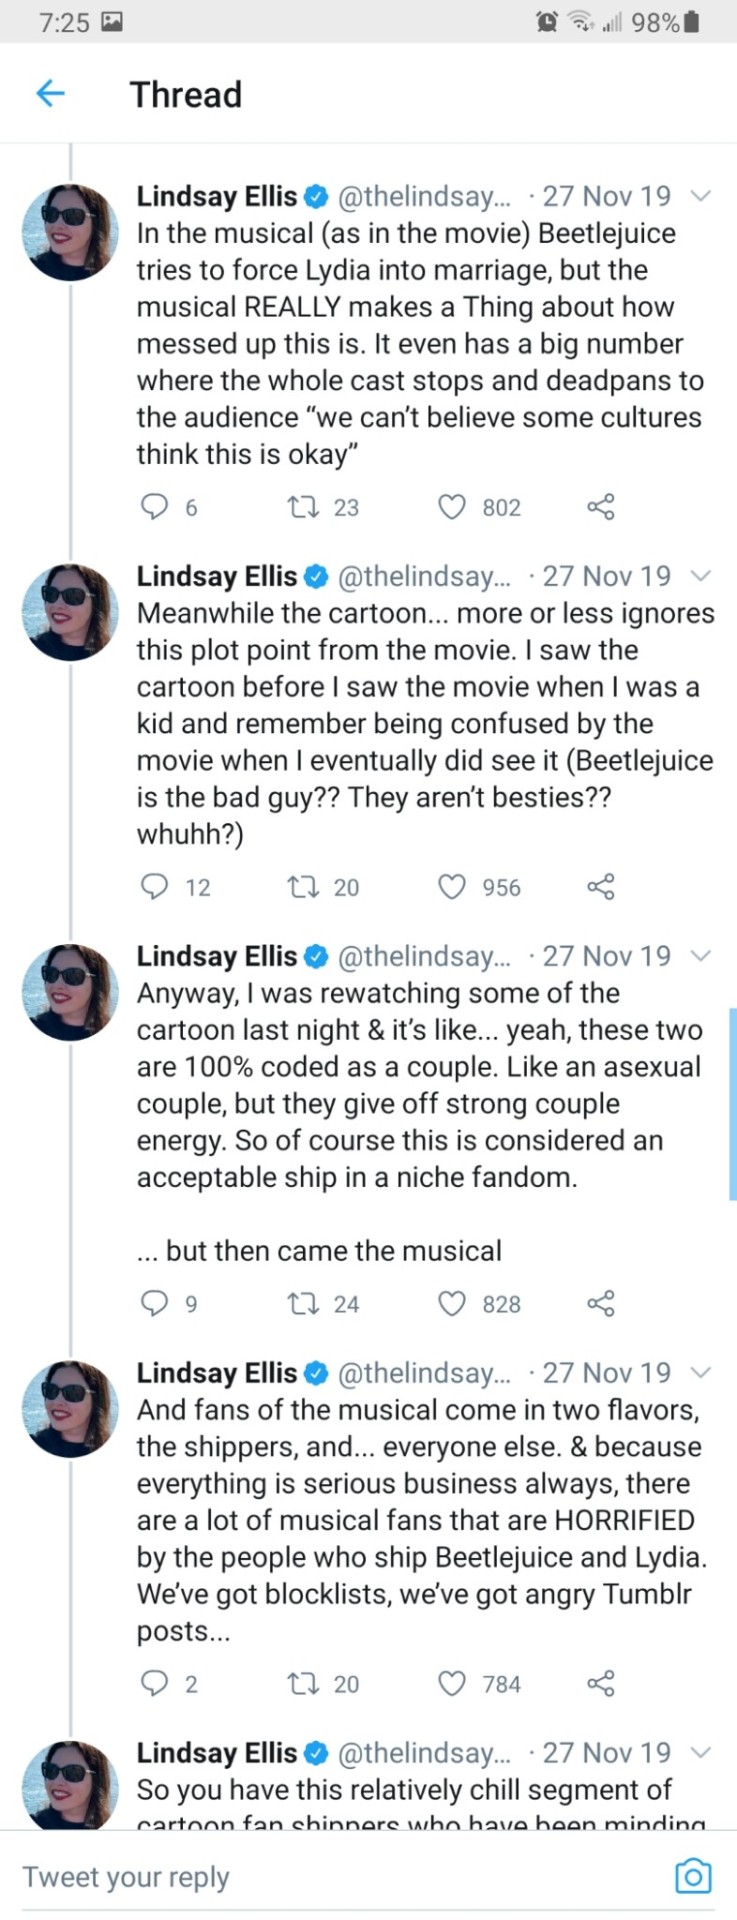This screenshot has width=737, height=1920.
Task: Open chevron menu on 'Meanwhile the cartoon' tweet
Action: click(702, 576)
